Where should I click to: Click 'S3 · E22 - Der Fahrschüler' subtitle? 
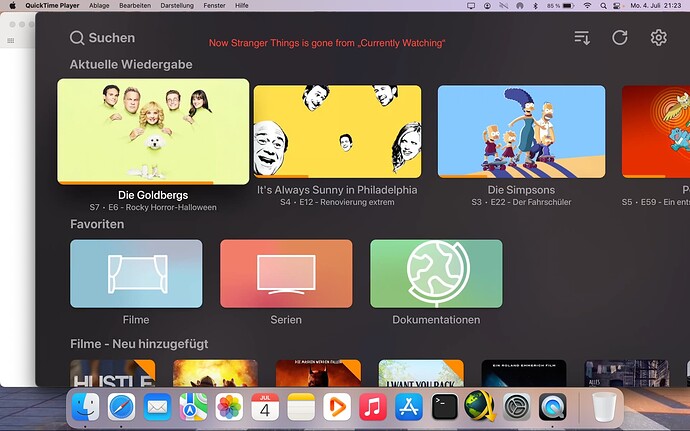pyautogui.click(x=521, y=202)
